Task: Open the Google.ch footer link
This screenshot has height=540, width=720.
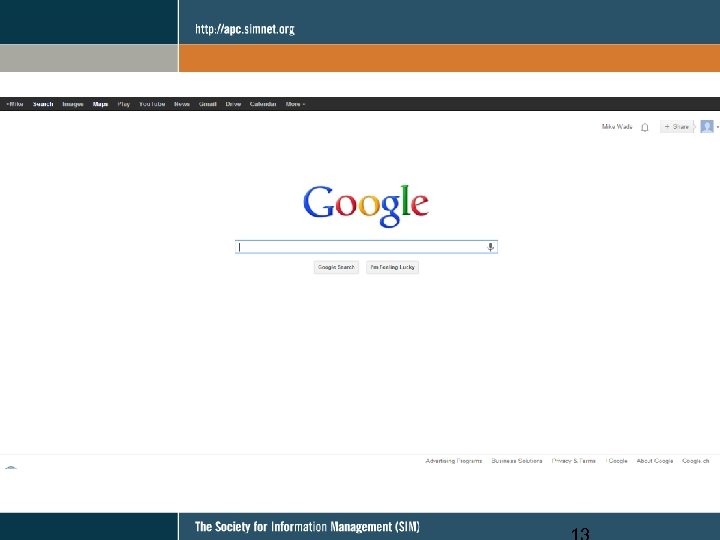Action: pos(696,461)
